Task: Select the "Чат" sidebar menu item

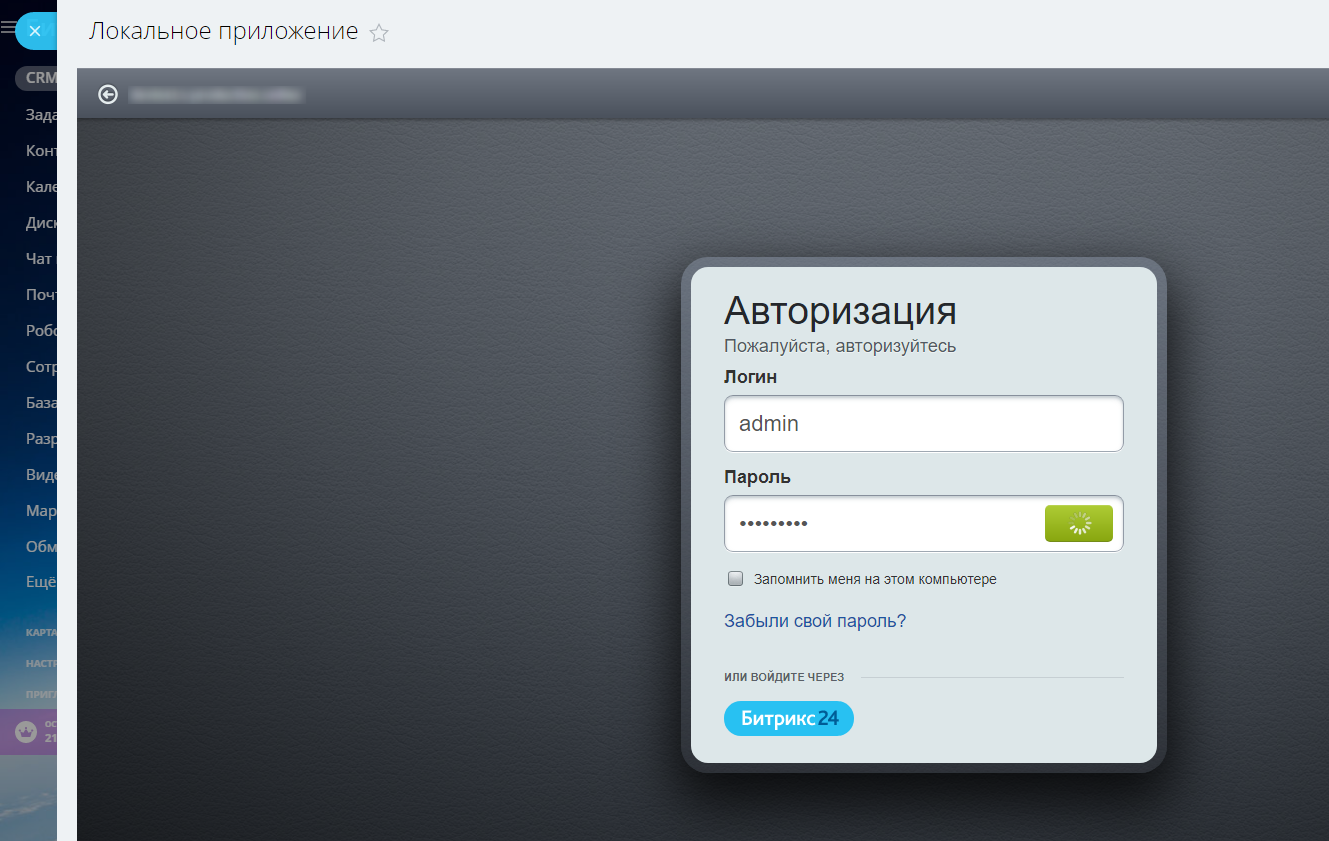Action: 38,259
